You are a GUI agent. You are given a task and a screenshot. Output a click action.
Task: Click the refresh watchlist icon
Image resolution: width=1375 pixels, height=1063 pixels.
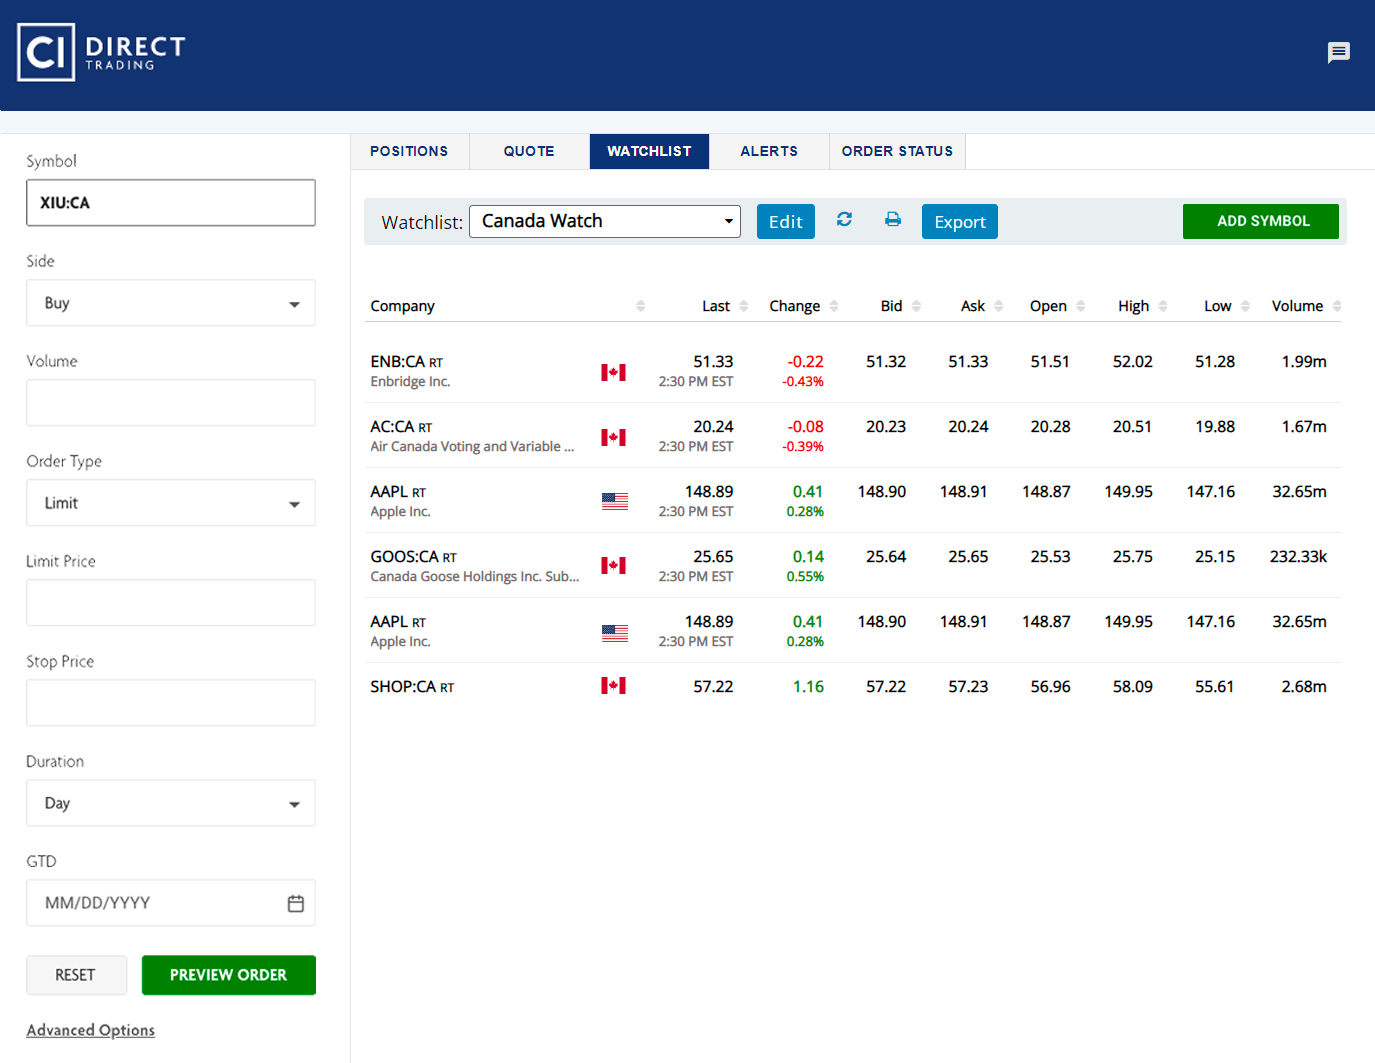[x=844, y=220]
